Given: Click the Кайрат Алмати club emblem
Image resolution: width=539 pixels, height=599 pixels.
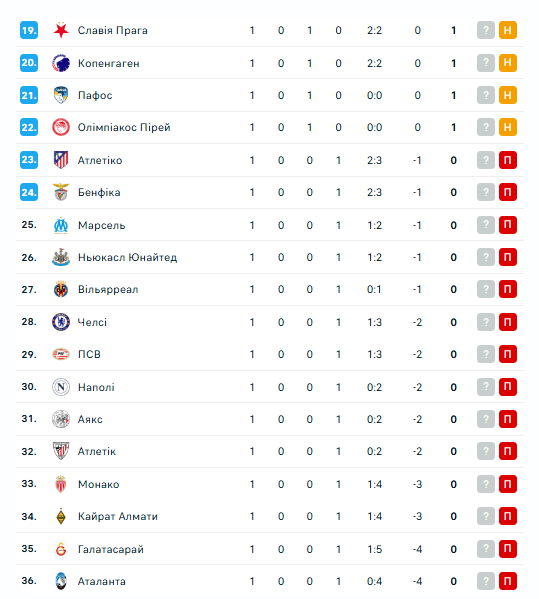Looking at the screenshot, I should point(61,516).
